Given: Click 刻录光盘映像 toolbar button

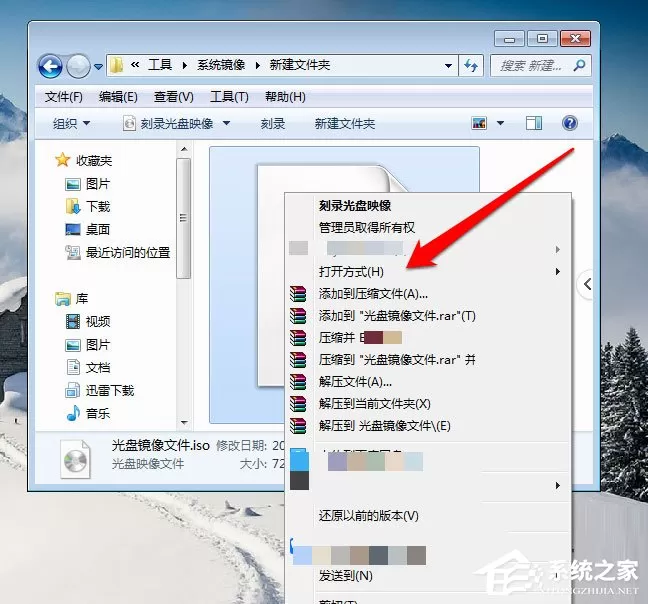Looking at the screenshot, I should coord(168,124).
